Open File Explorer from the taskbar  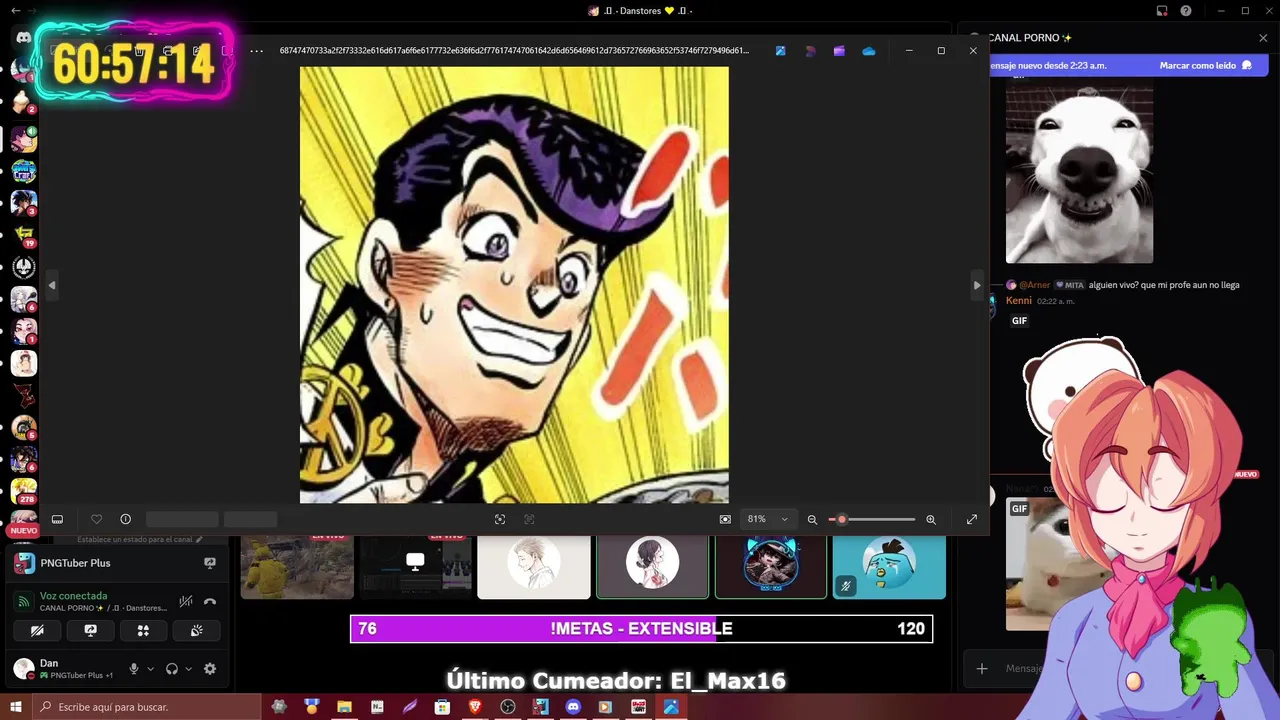pos(344,707)
